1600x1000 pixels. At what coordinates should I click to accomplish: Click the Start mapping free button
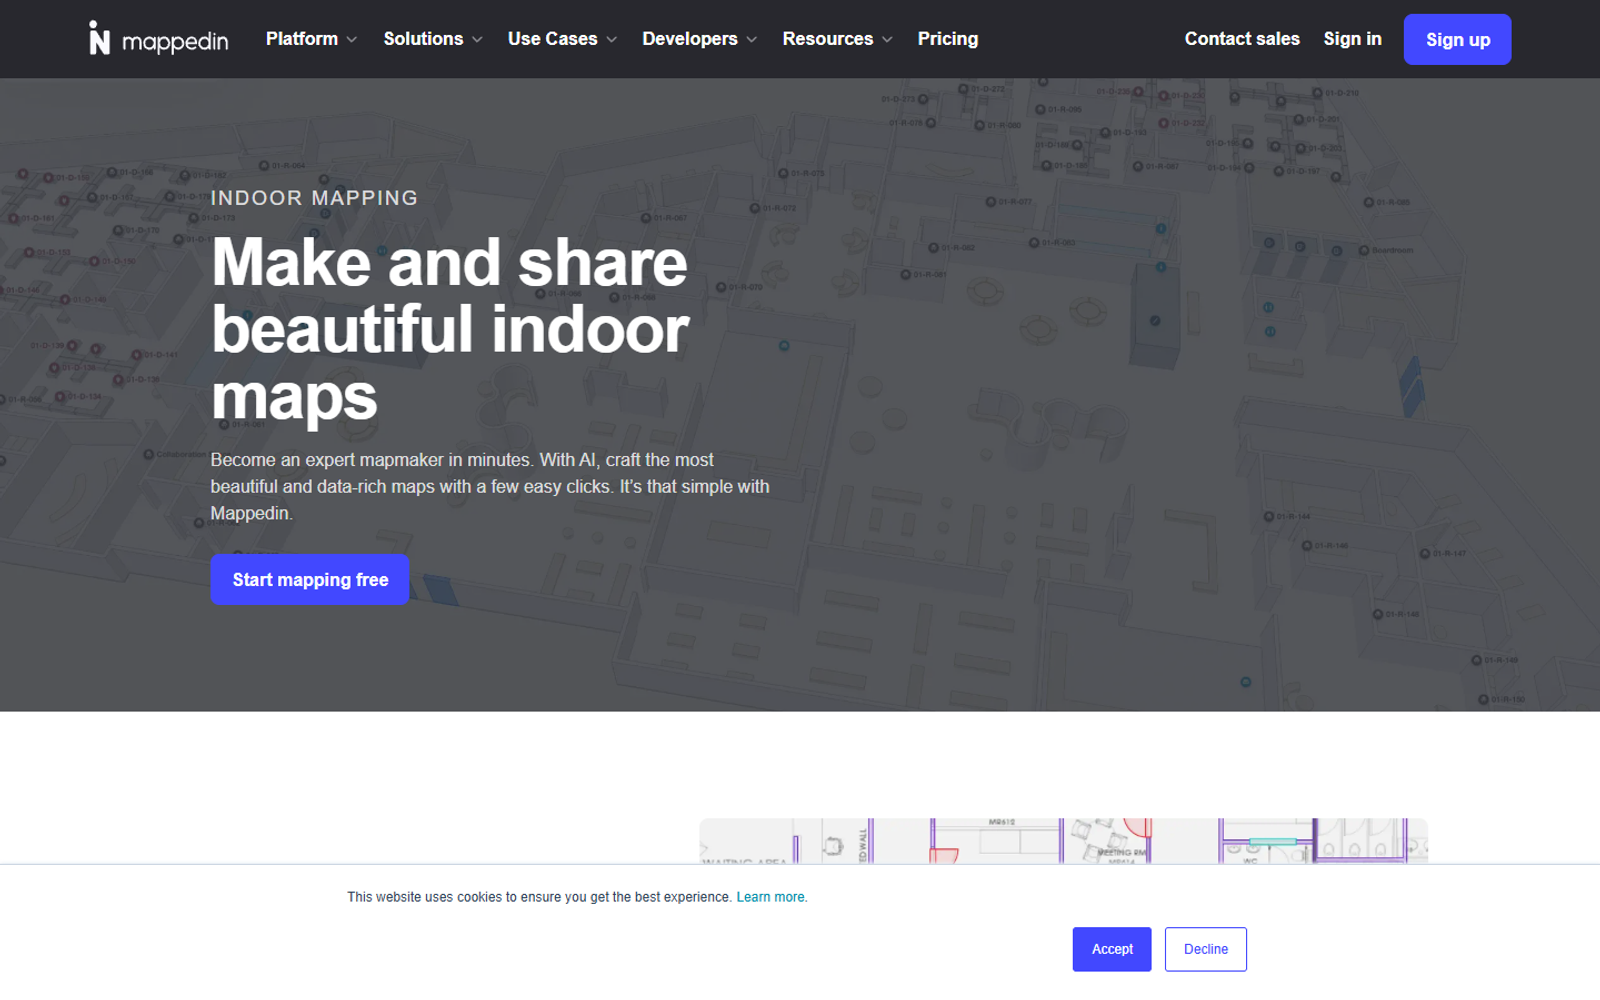point(310,580)
